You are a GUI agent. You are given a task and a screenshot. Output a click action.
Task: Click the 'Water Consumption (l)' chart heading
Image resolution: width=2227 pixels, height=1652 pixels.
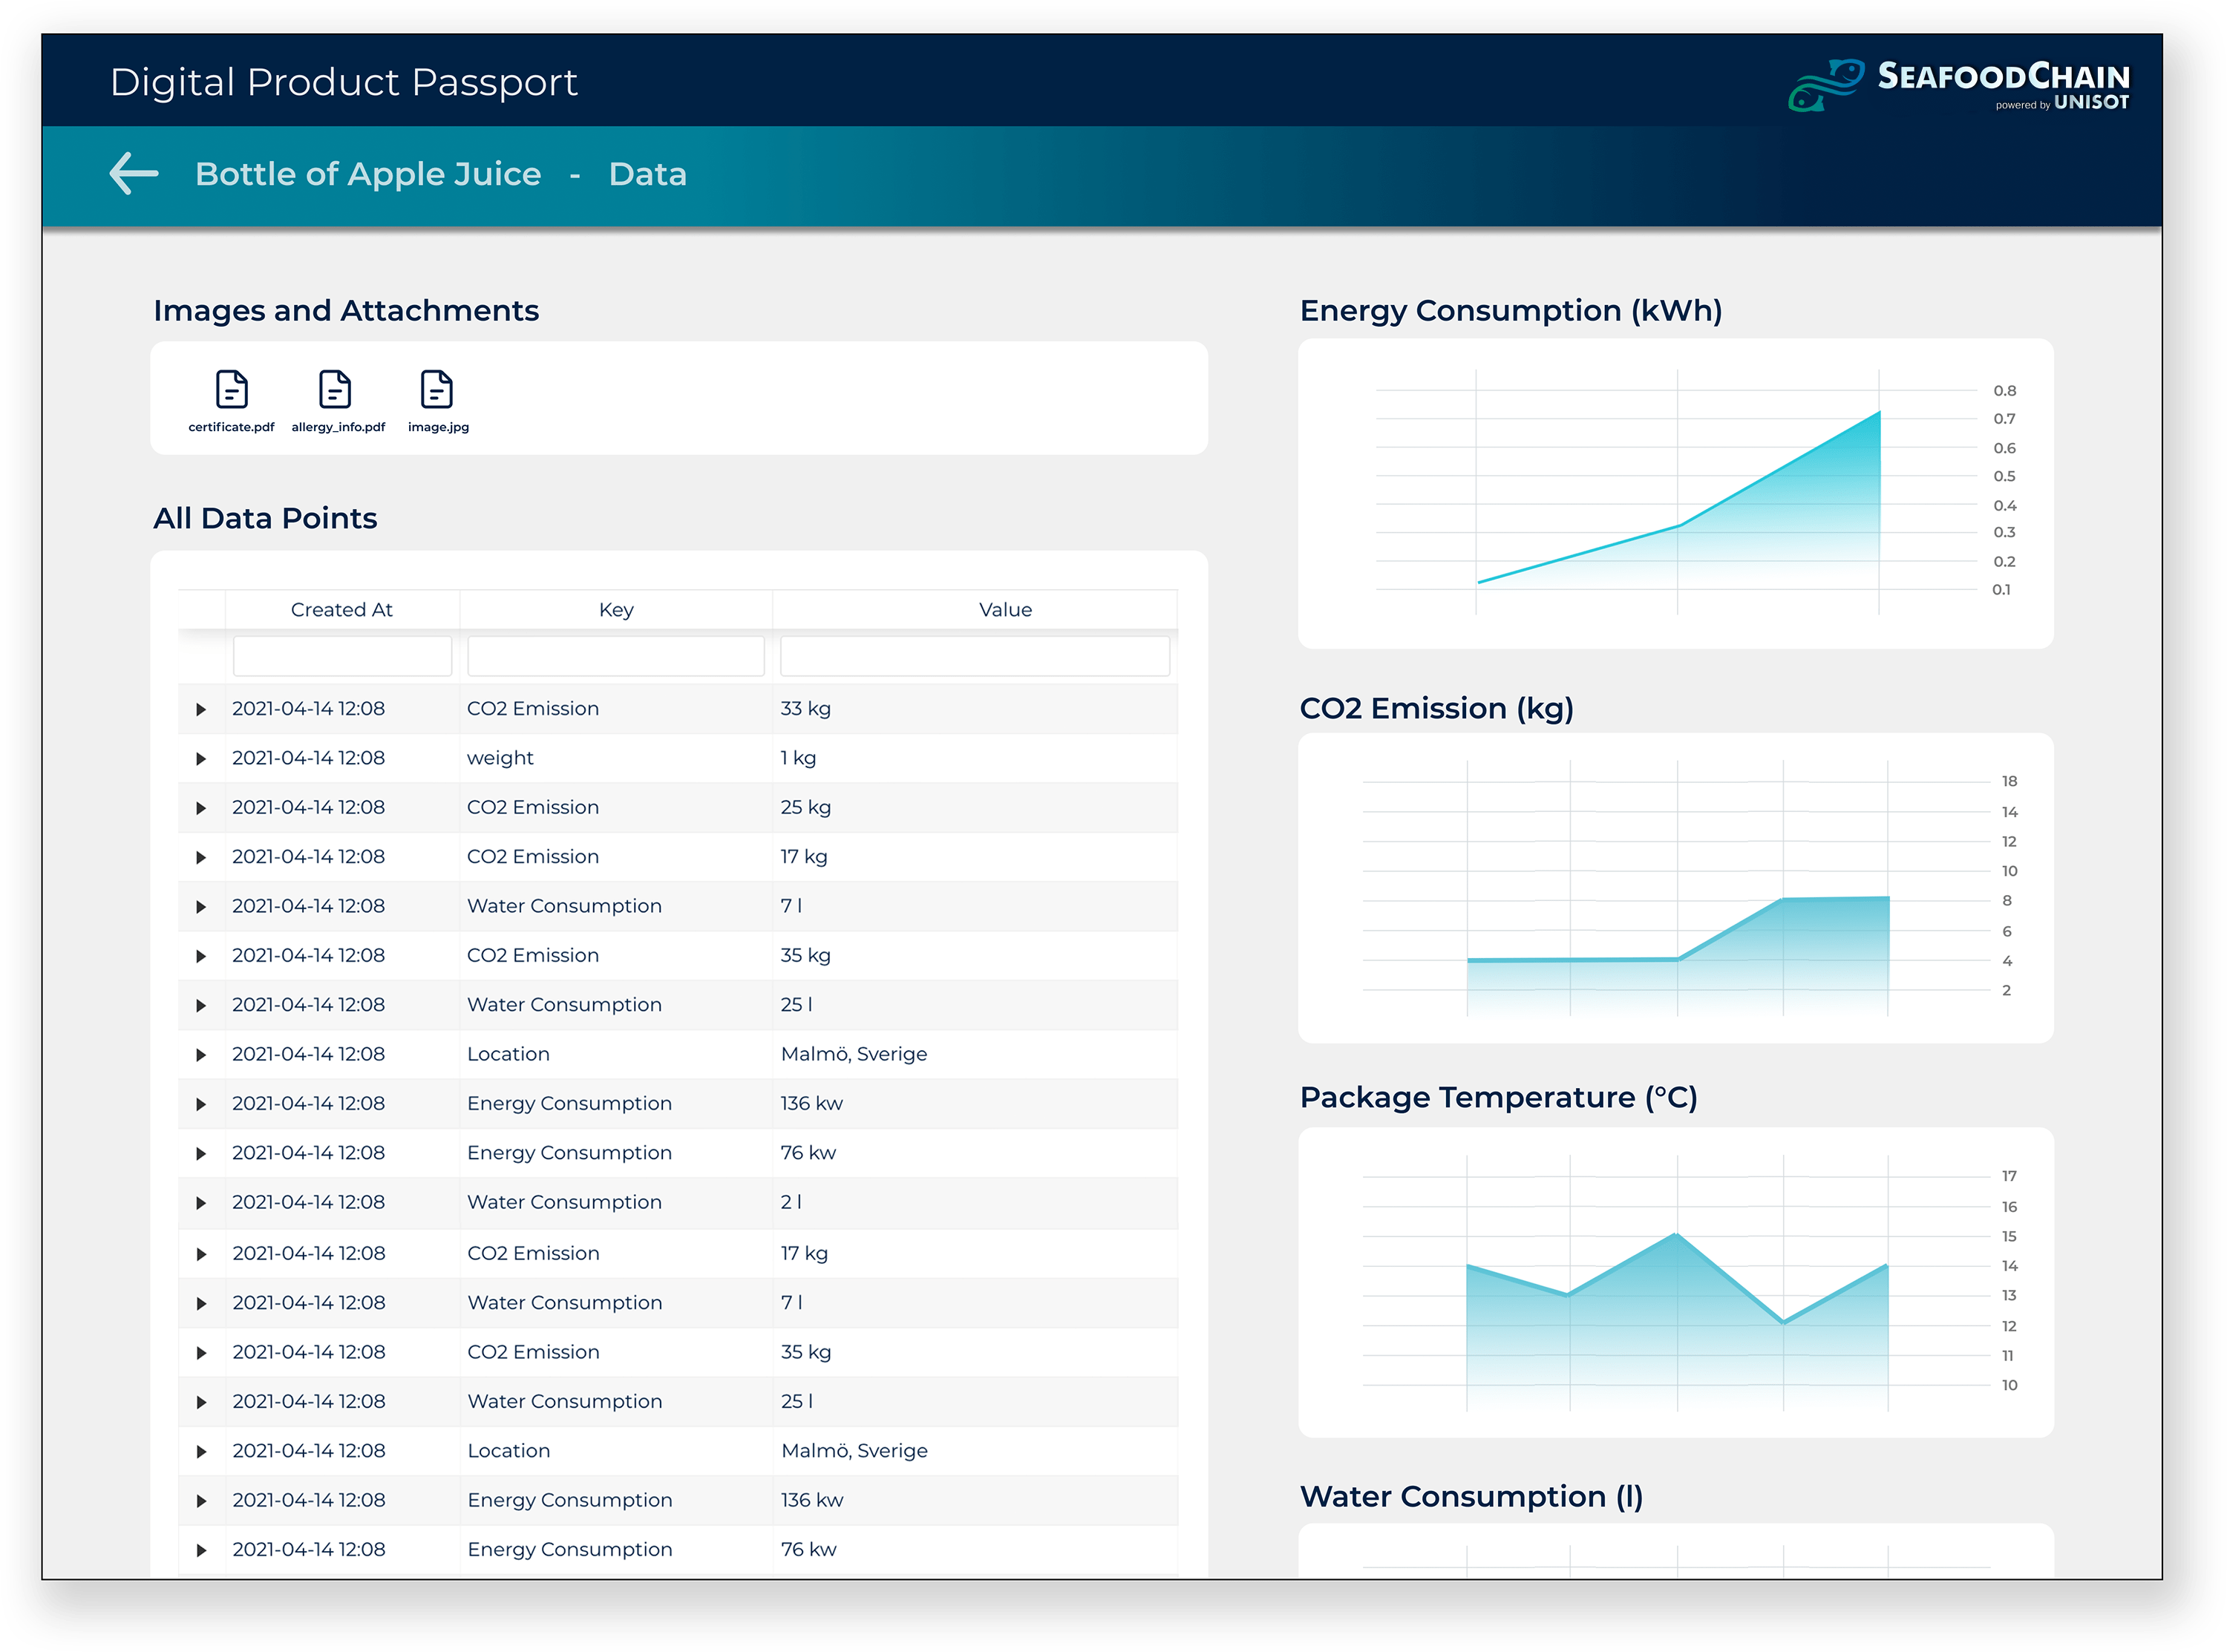pos(1471,1496)
